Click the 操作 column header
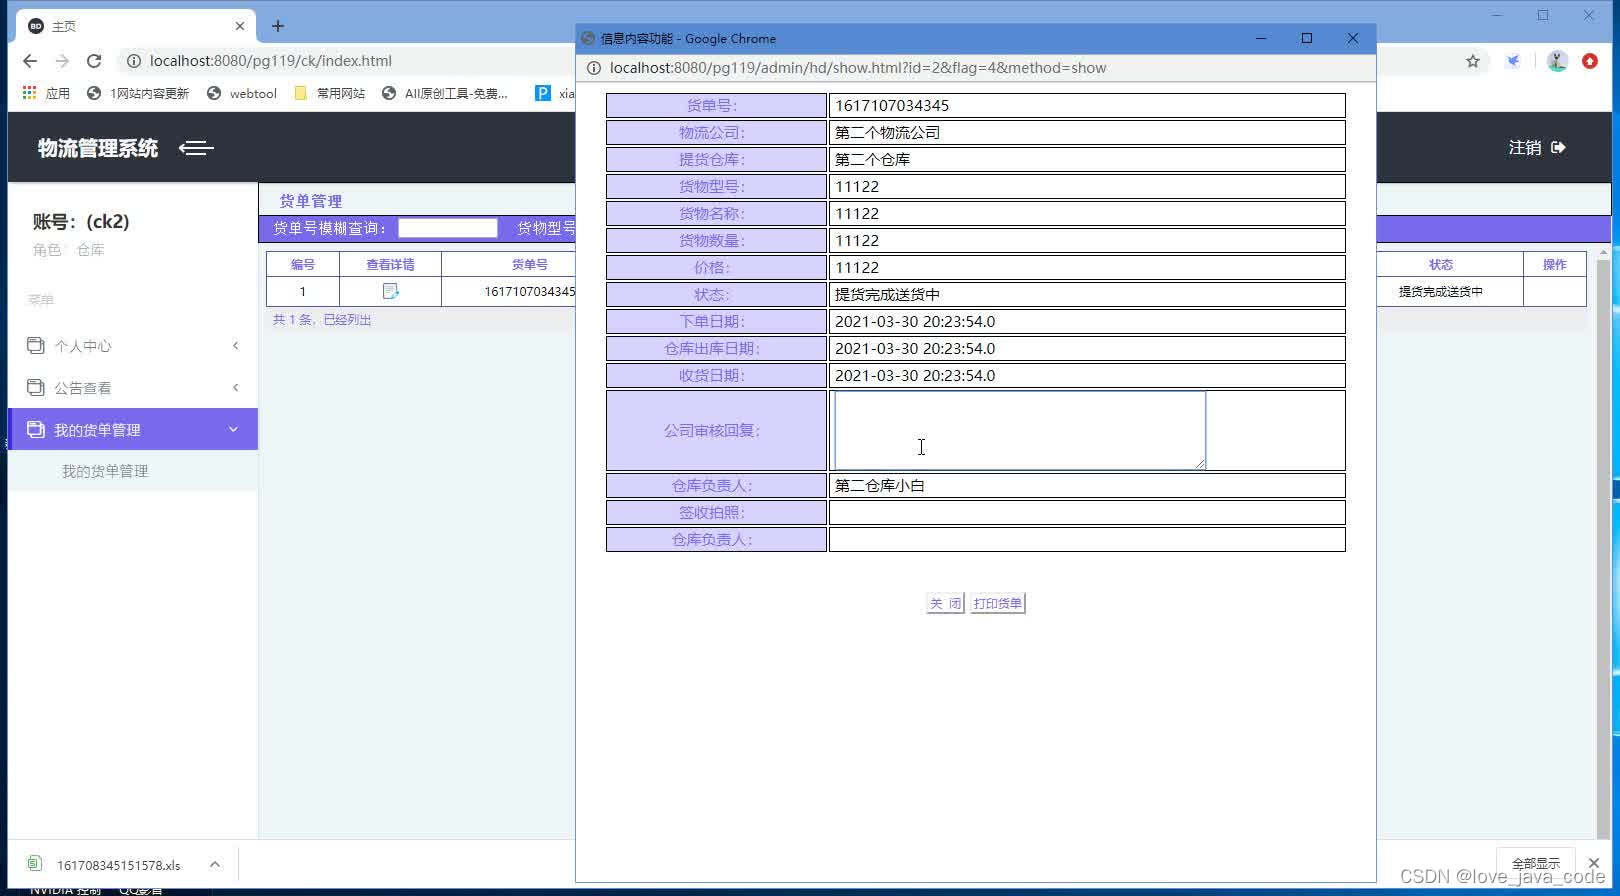The width and height of the screenshot is (1620, 896). (x=1555, y=264)
